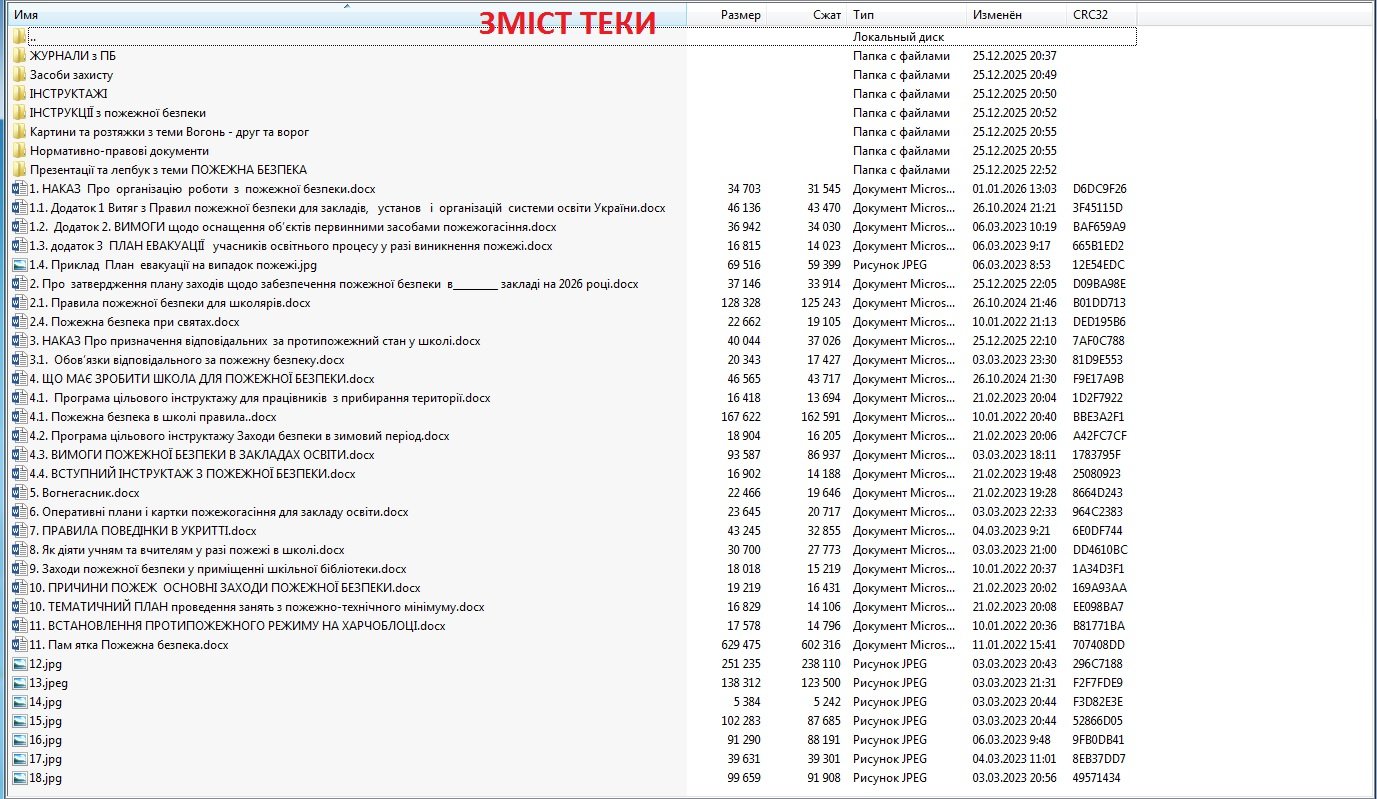Select Word icon of 7. ПРАВИЛА ПОВЕДІНКИ В УКРИТТІ

(19, 531)
